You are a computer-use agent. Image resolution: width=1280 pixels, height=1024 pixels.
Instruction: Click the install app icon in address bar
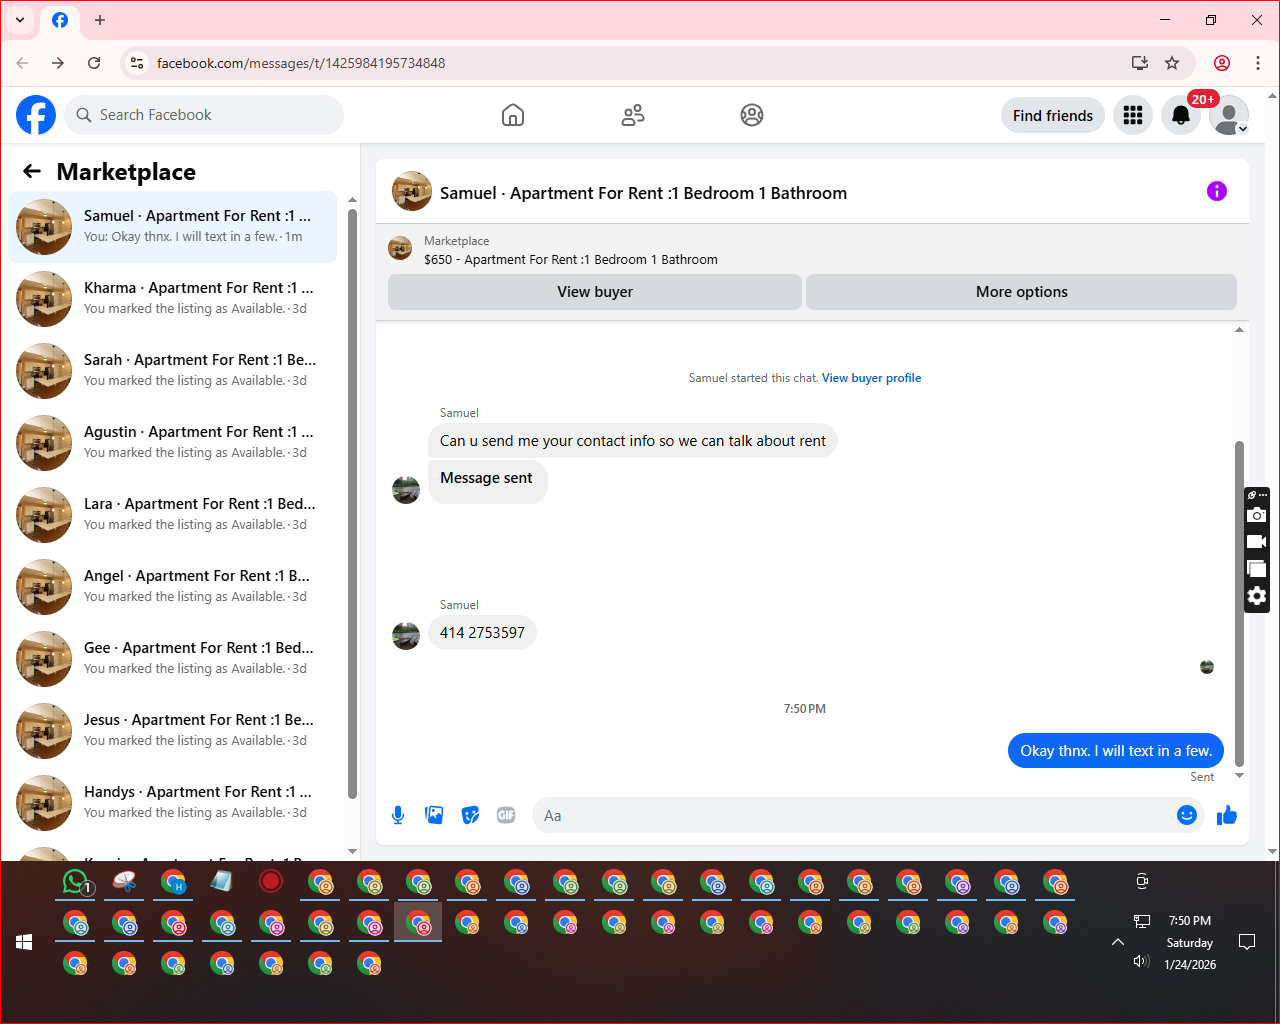[1140, 63]
